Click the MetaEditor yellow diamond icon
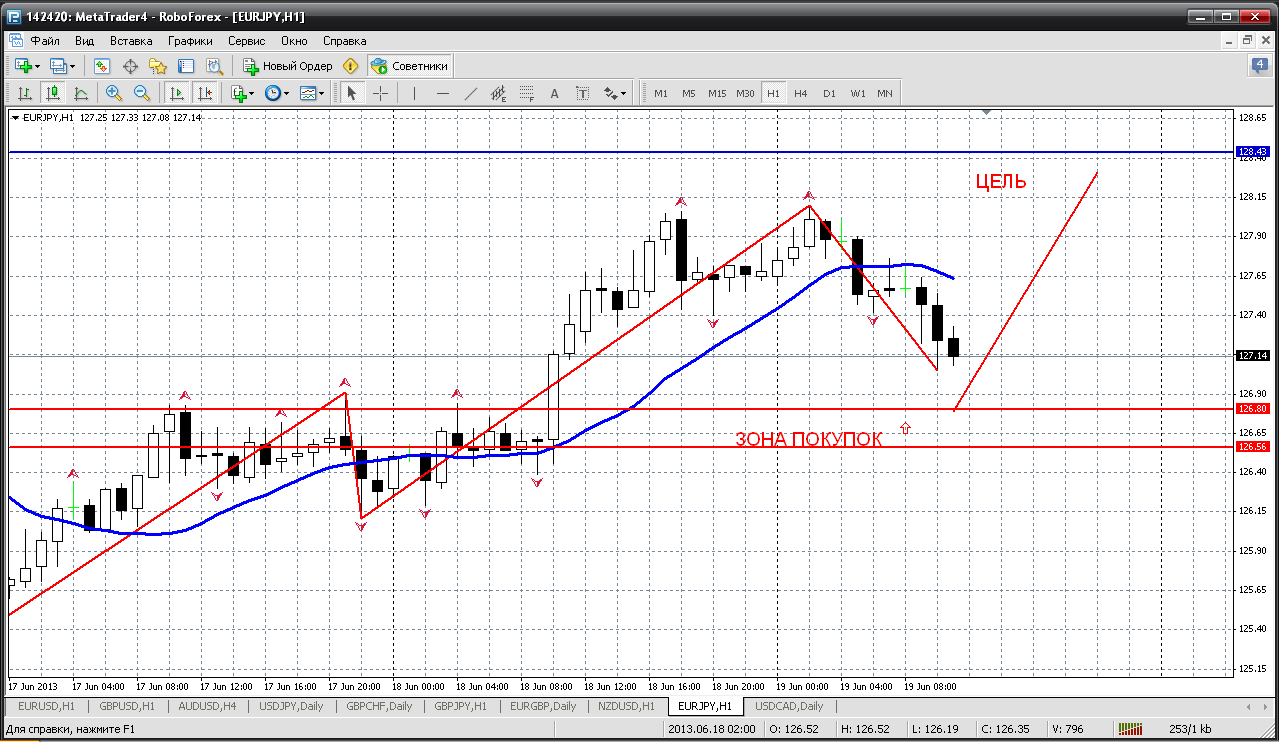 [x=350, y=66]
